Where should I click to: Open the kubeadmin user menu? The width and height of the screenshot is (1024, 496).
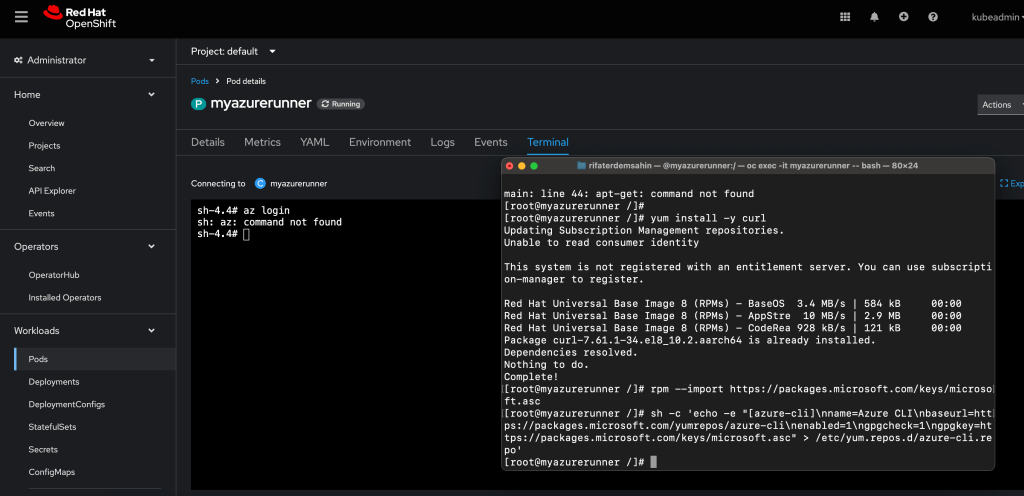point(997,18)
